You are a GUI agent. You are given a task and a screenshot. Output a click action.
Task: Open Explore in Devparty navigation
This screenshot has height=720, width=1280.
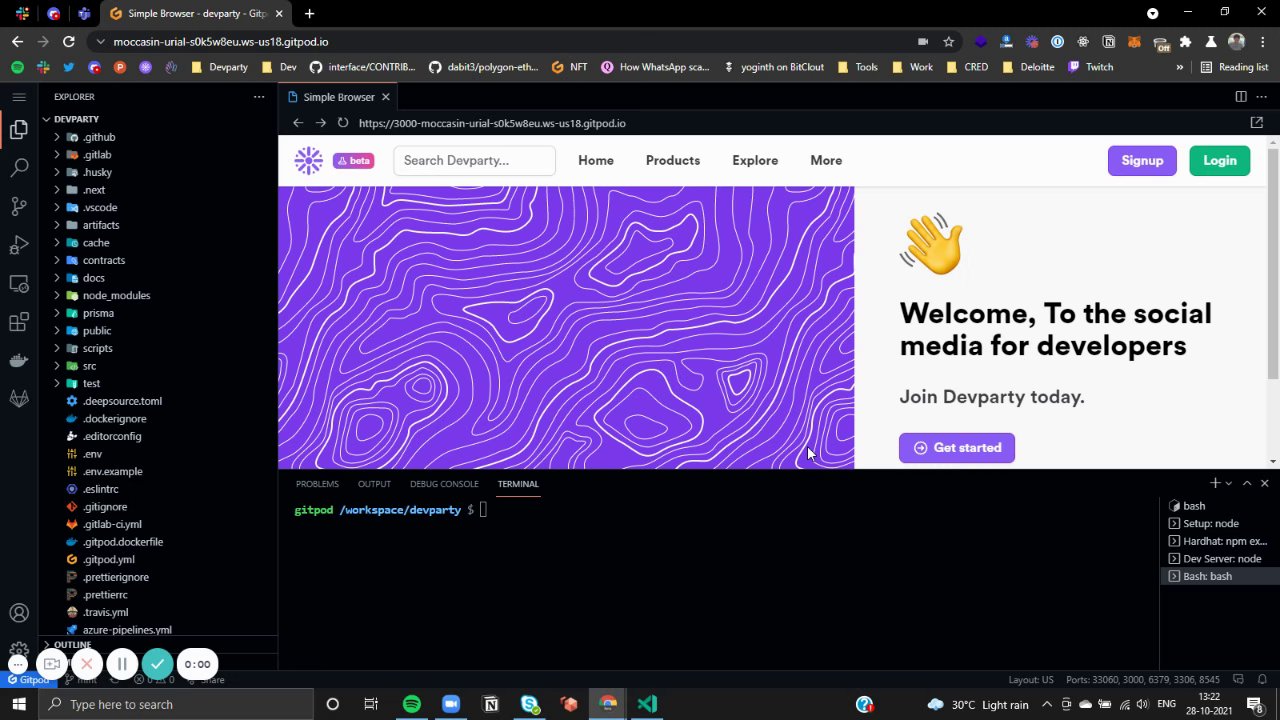755,160
